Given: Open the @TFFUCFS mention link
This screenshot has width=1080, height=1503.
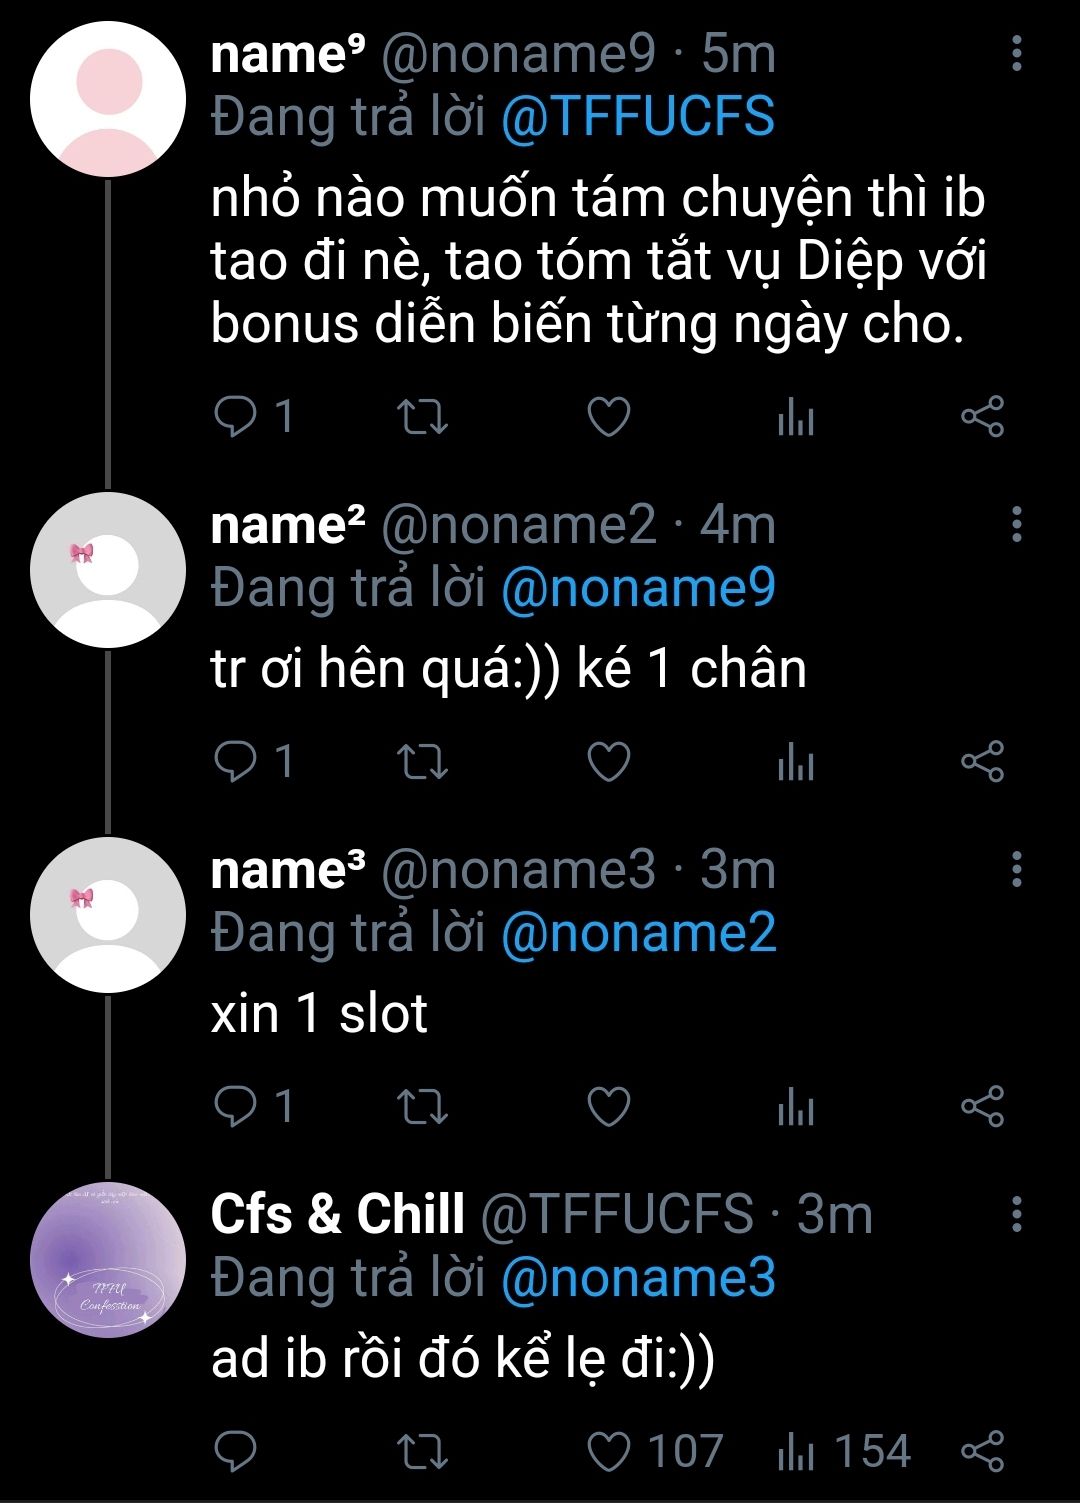Looking at the screenshot, I should [x=637, y=117].
